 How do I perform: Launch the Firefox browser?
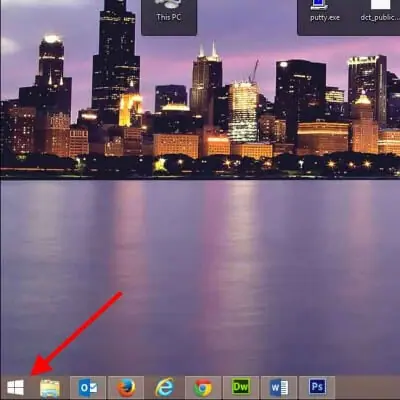click(126, 388)
